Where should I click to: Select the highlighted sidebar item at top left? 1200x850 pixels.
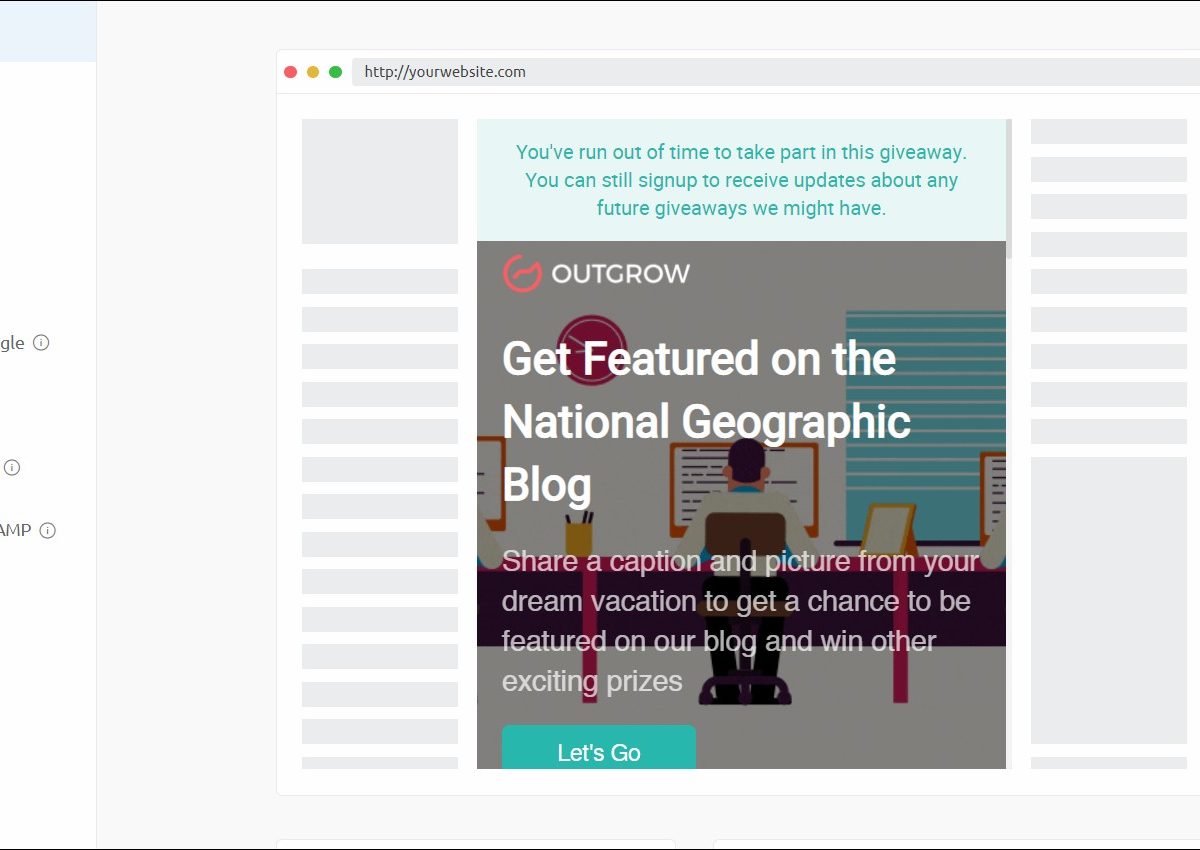(x=48, y=30)
